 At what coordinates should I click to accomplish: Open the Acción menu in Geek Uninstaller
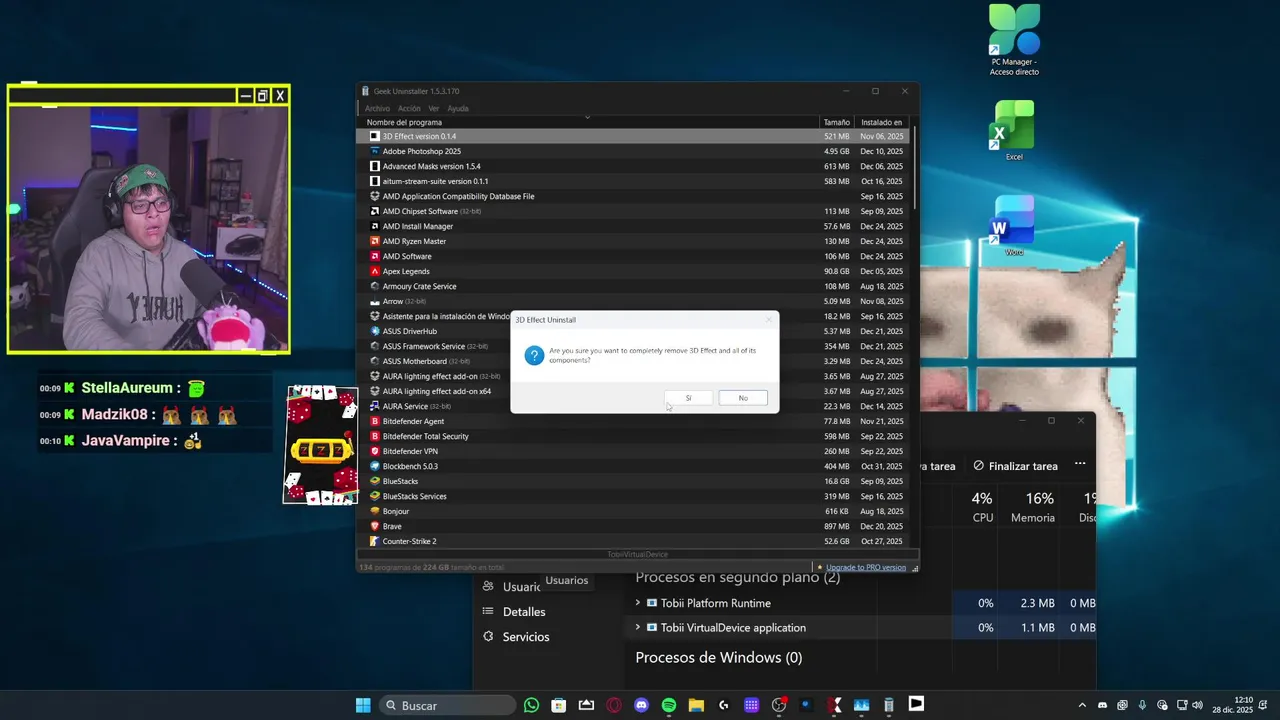(x=409, y=108)
